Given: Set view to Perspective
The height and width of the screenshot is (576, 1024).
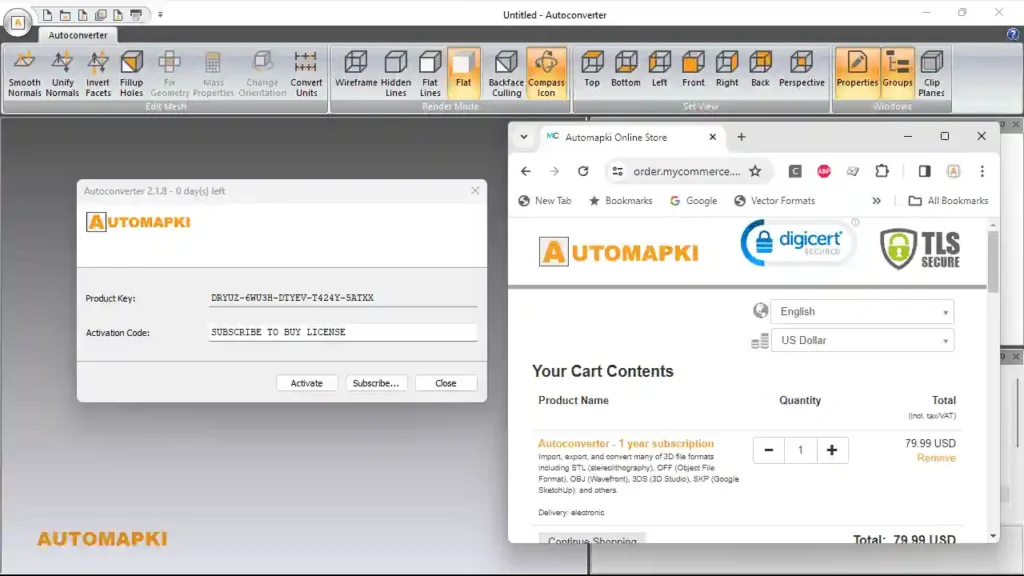Looking at the screenshot, I should tap(801, 69).
